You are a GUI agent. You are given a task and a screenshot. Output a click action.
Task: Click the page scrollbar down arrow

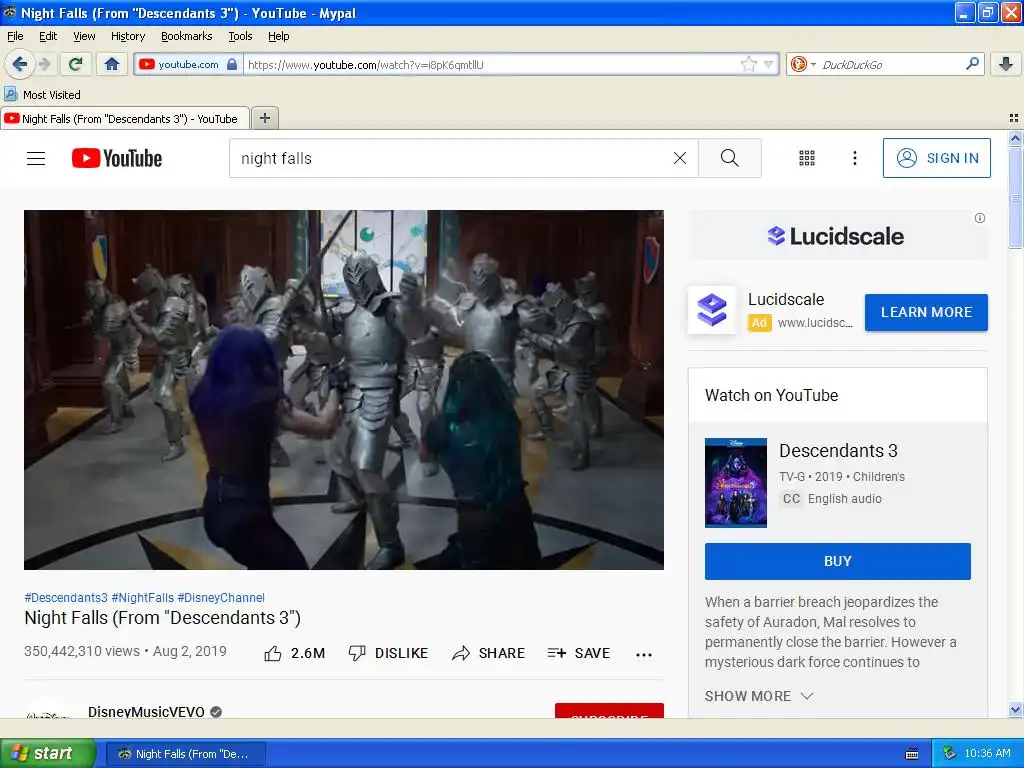pyautogui.click(x=1015, y=710)
